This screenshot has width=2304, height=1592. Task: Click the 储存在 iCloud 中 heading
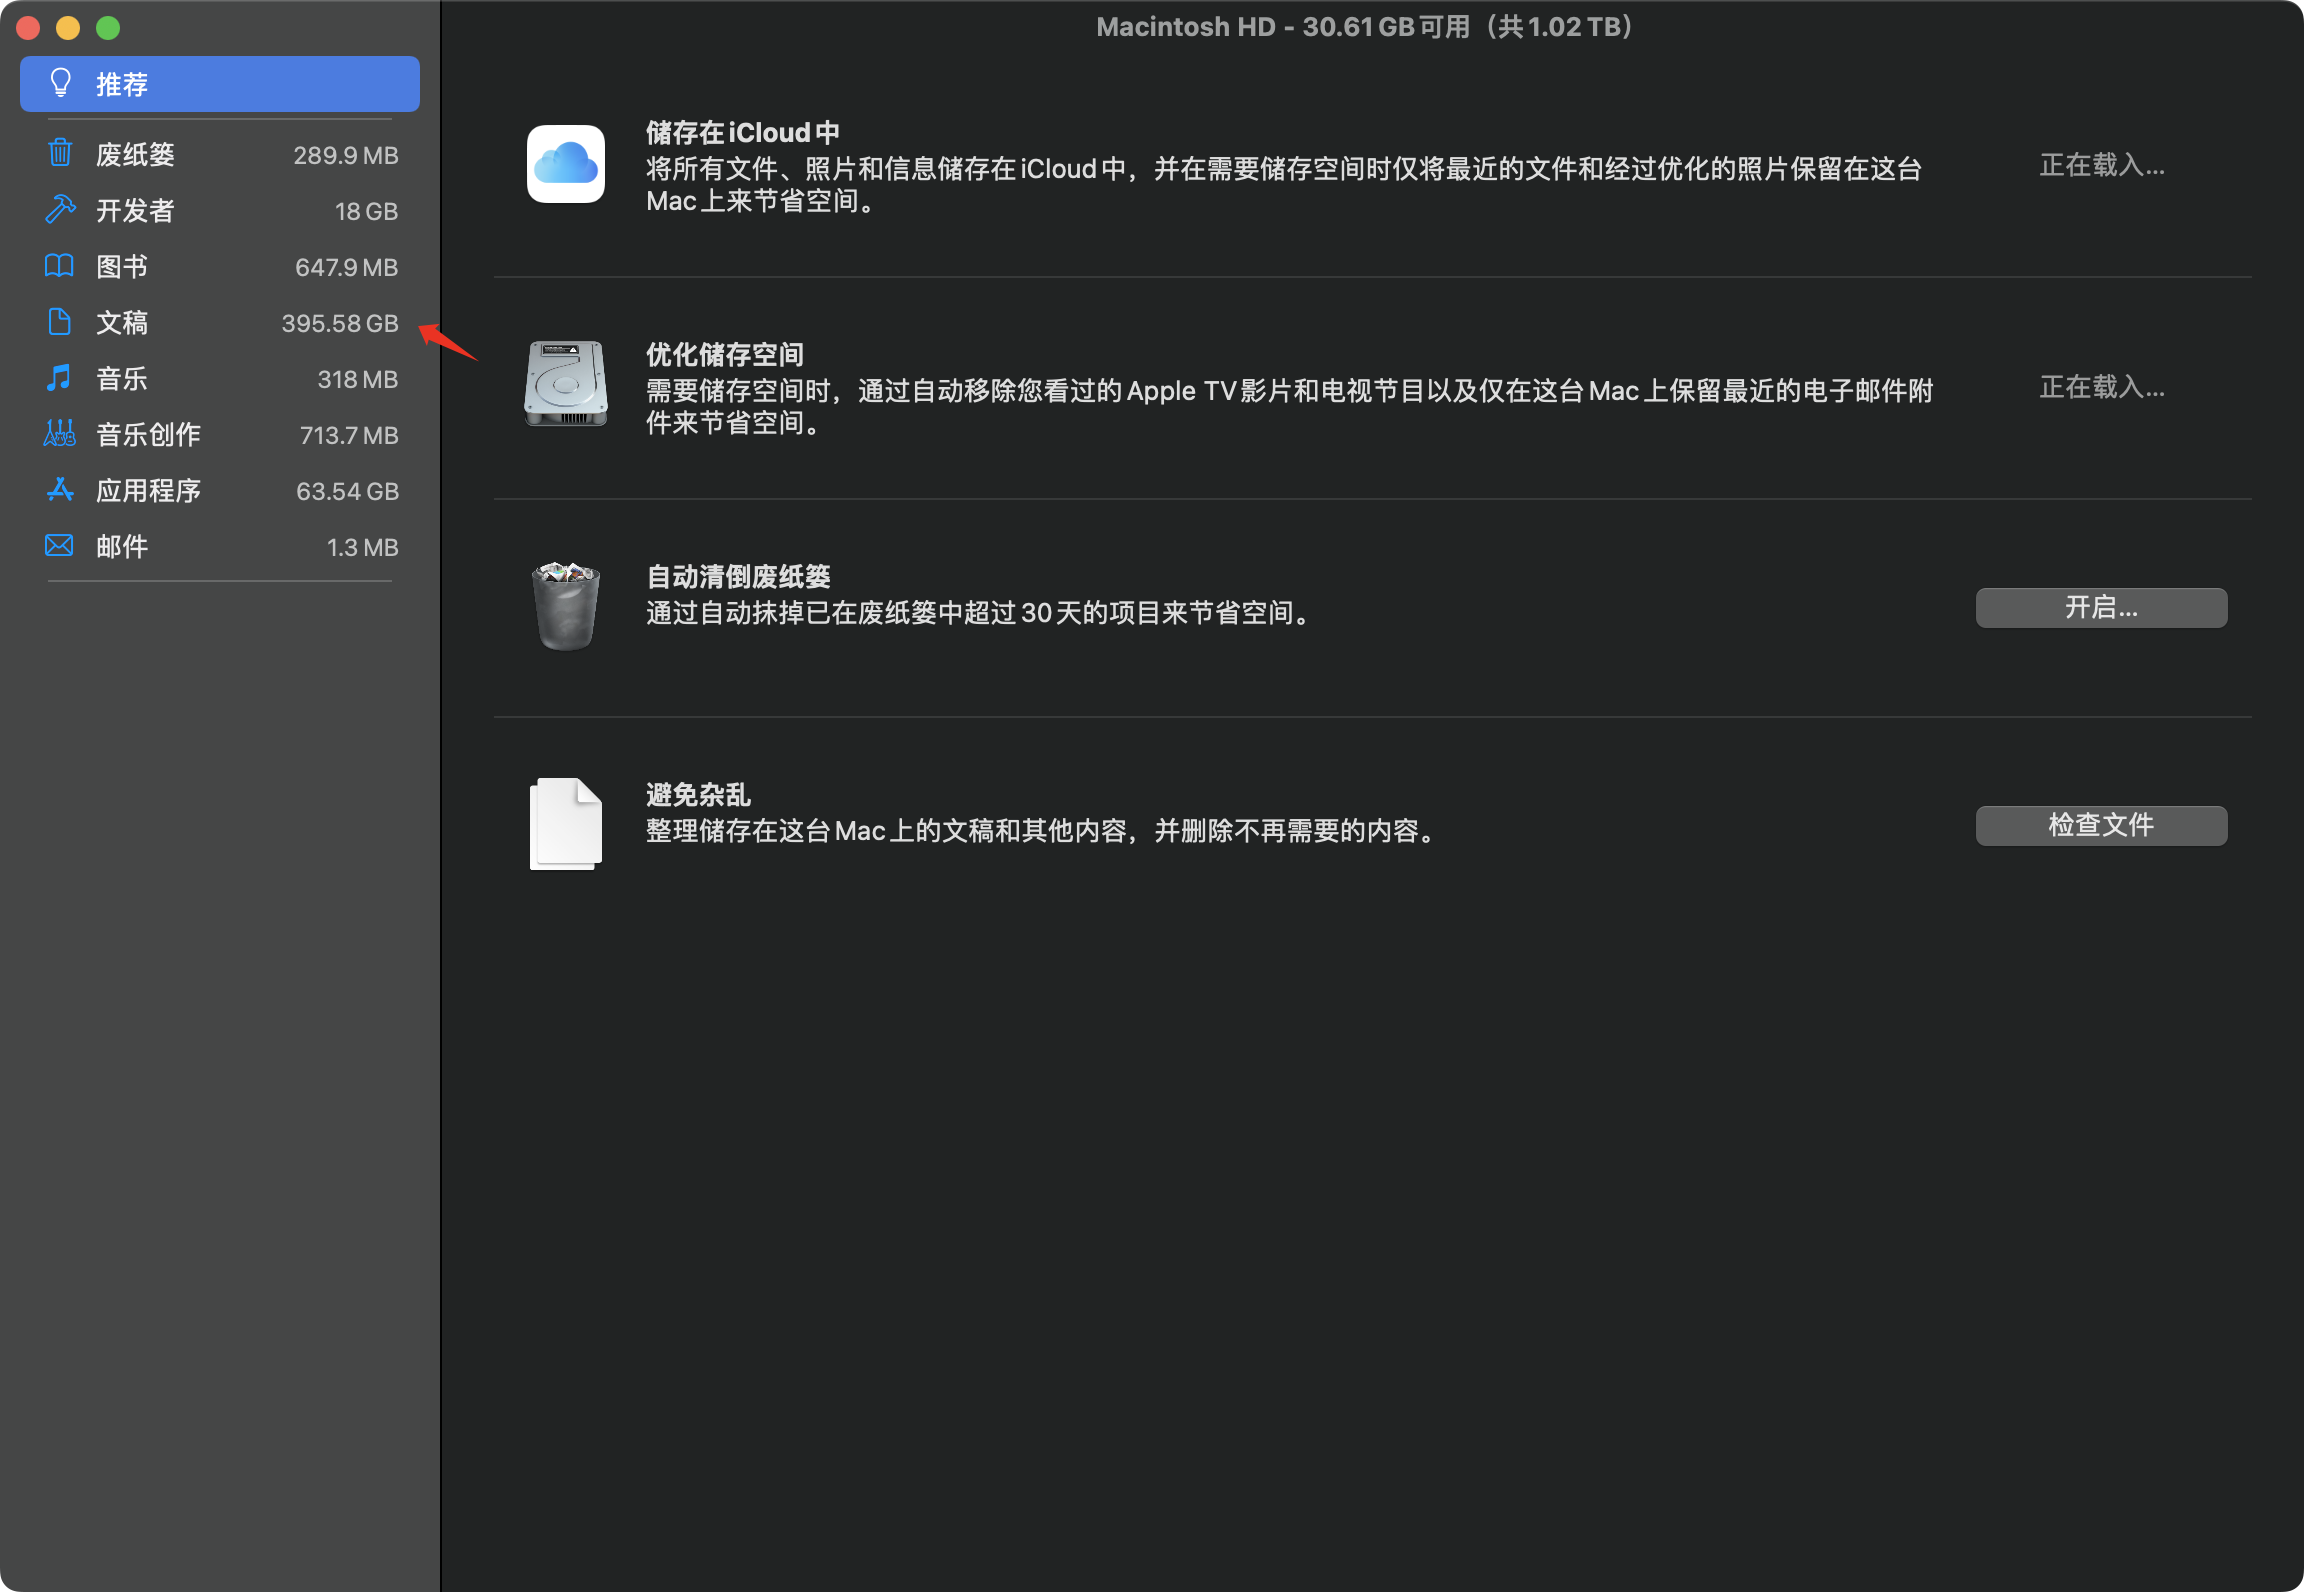742,132
